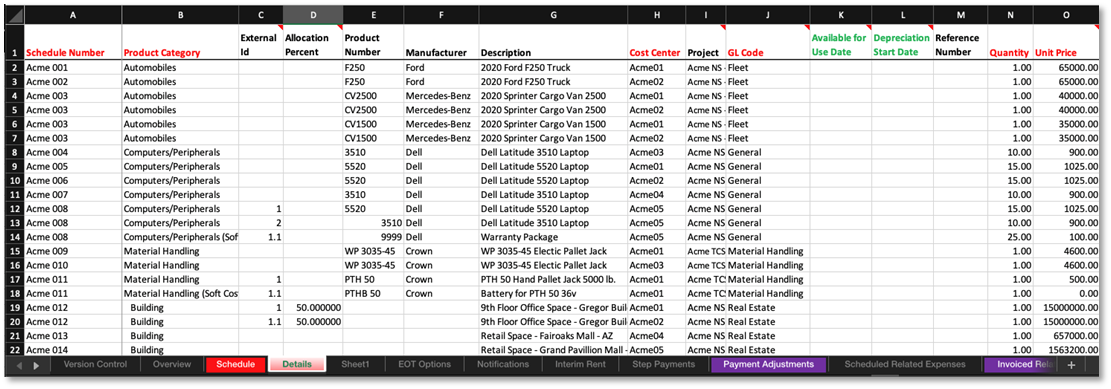Click the 2020 Sprinter Cargo Van 1500 cell in row 6
Screen dimensions: 1111x389
click(x=553, y=124)
